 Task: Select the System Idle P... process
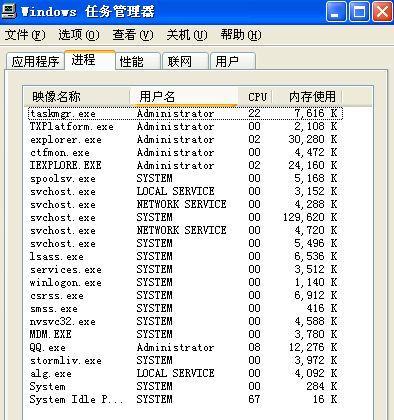(185, 399)
